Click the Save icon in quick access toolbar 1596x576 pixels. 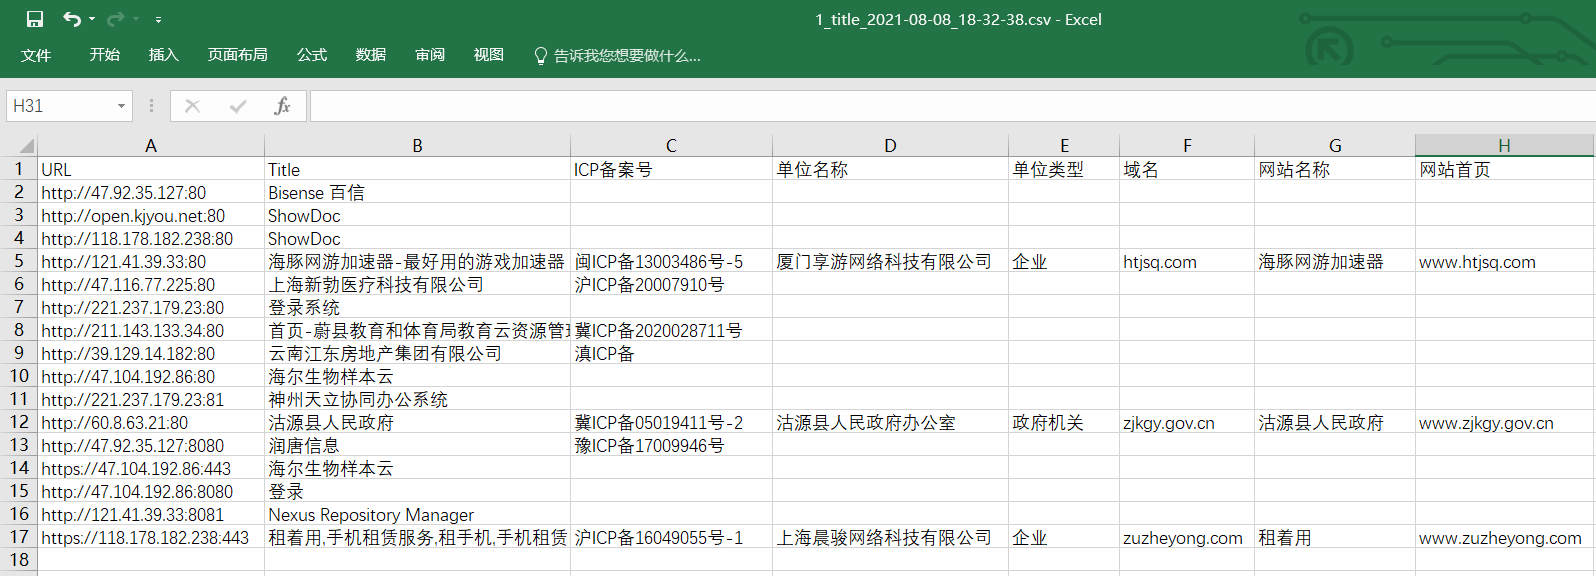click(35, 19)
